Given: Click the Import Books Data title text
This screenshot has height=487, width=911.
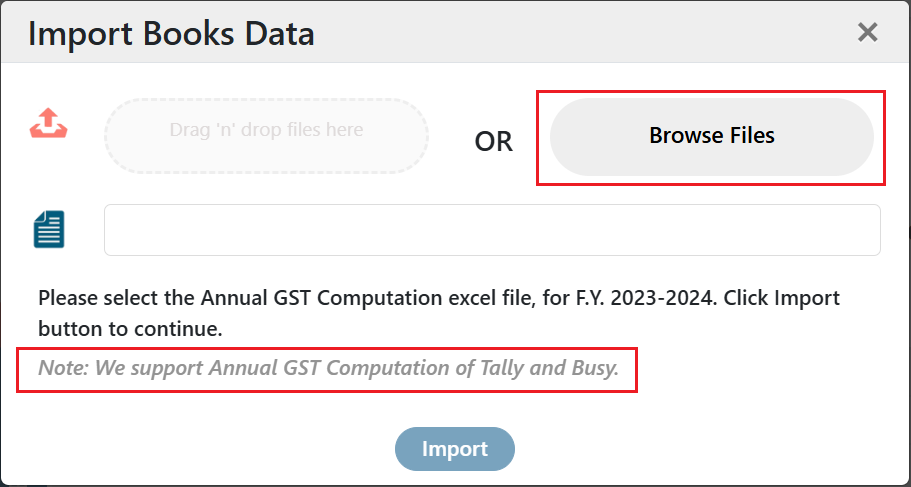Looking at the screenshot, I should point(171,34).
